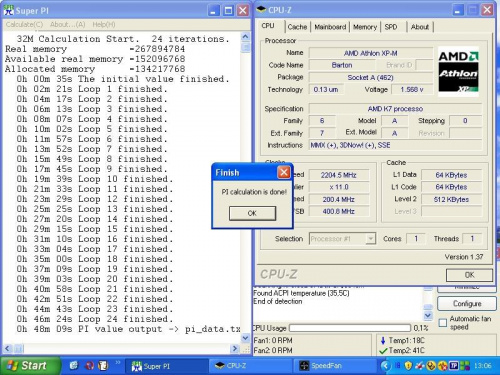This screenshot has height=375, width=500.
Task: Click the 400.8 MHz FSB value
Action: pos(339,211)
